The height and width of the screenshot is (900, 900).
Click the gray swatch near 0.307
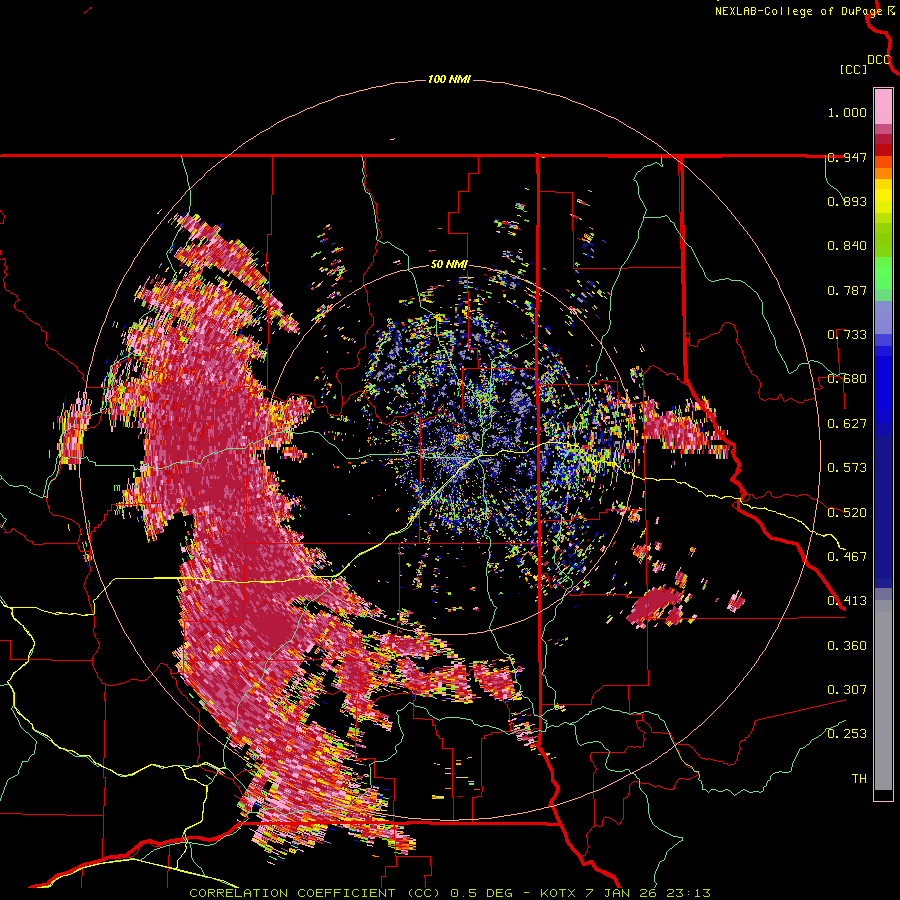tap(883, 695)
